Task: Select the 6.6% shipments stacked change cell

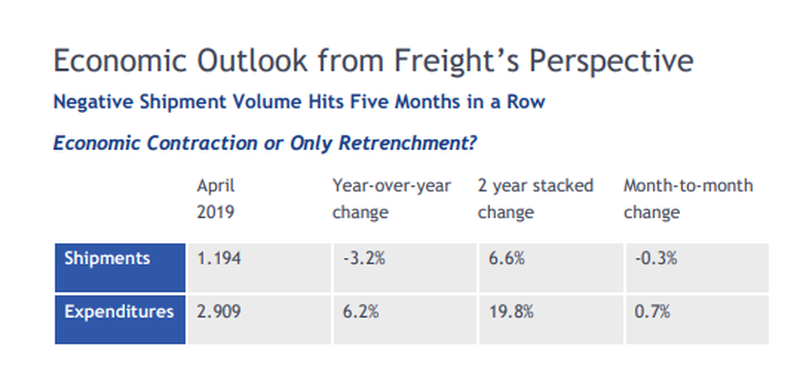Action: [551, 267]
